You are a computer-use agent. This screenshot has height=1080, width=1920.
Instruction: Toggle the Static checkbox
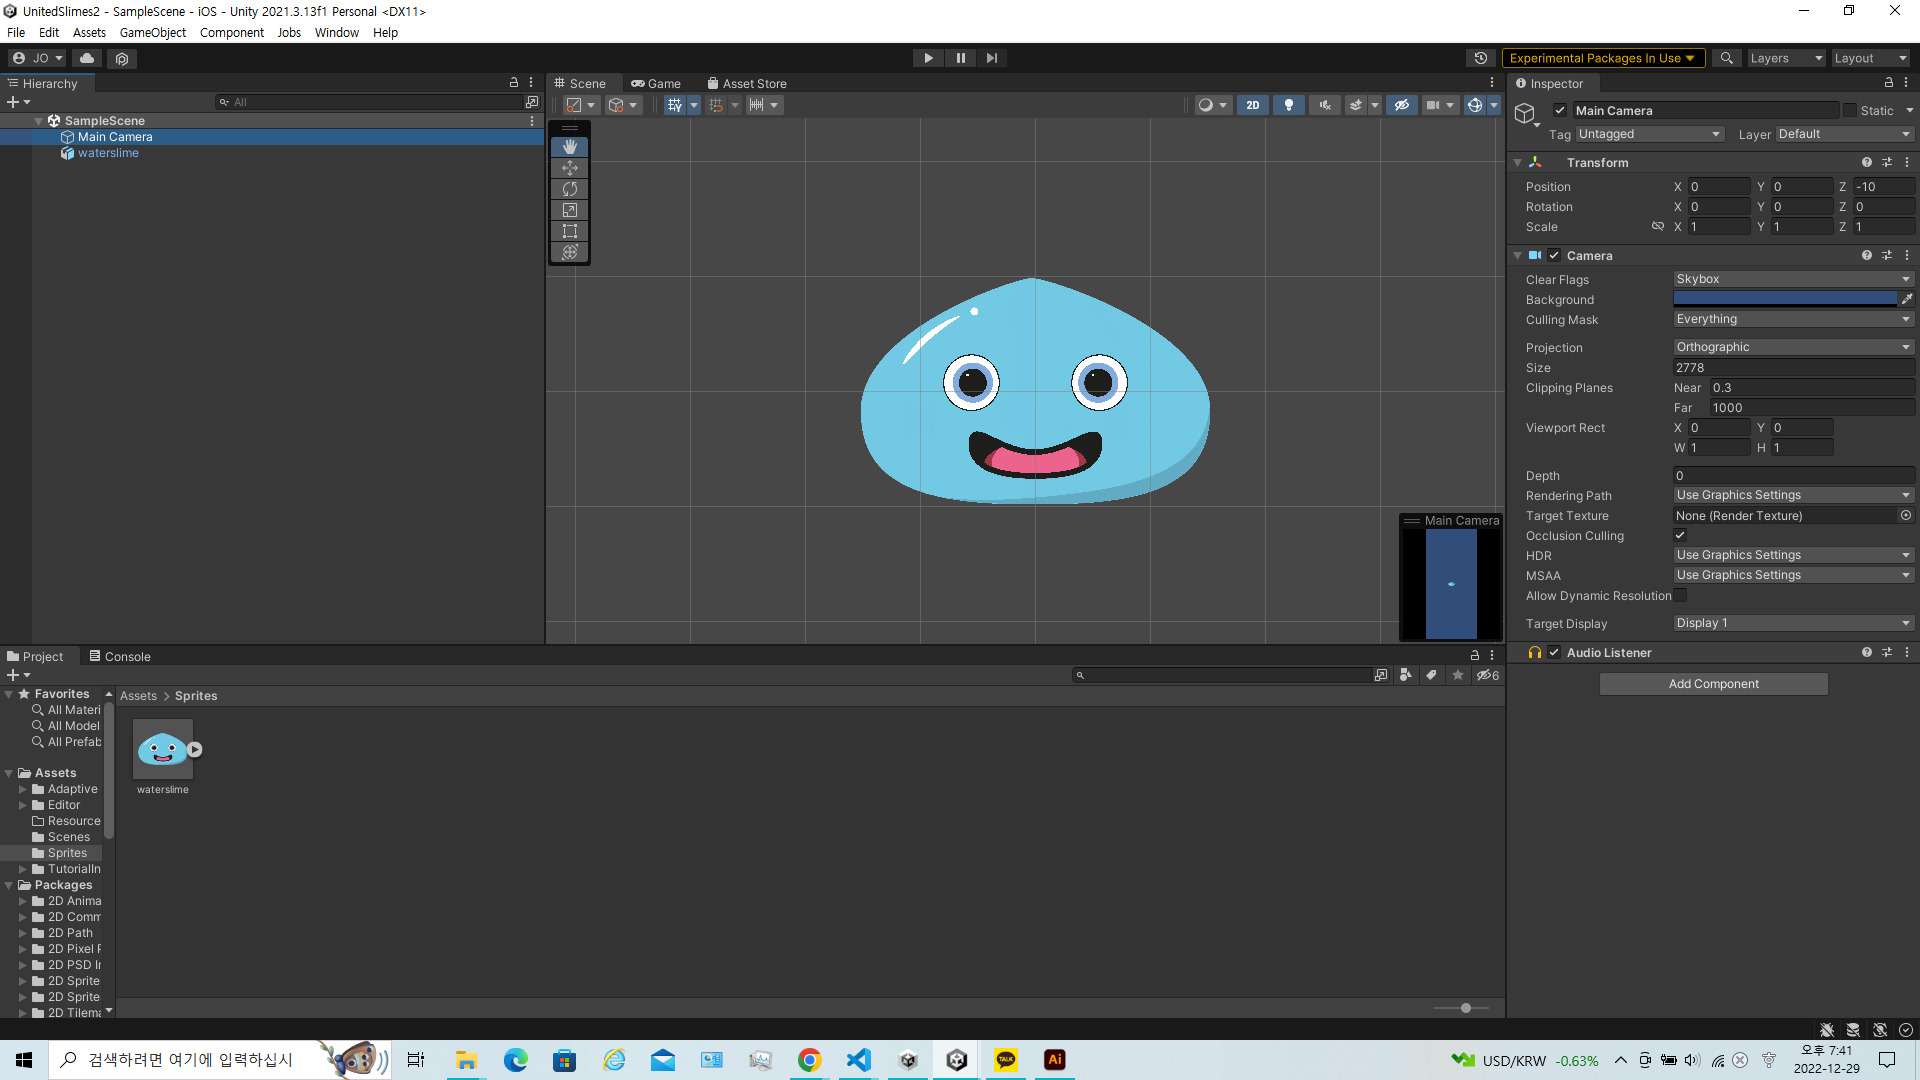pos(1850,110)
